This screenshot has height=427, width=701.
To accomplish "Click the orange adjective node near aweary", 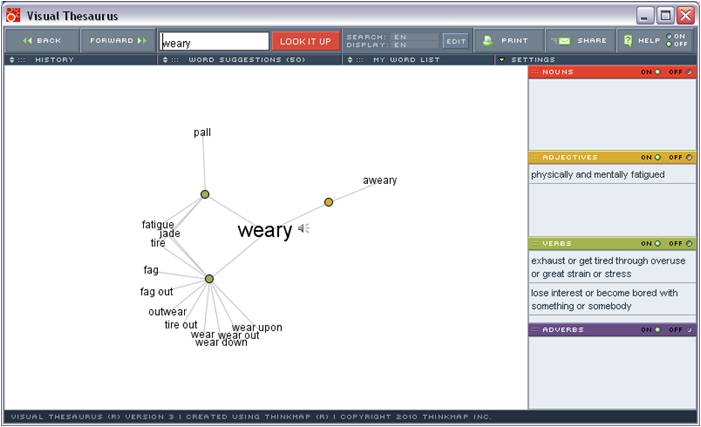I will (x=328, y=202).
